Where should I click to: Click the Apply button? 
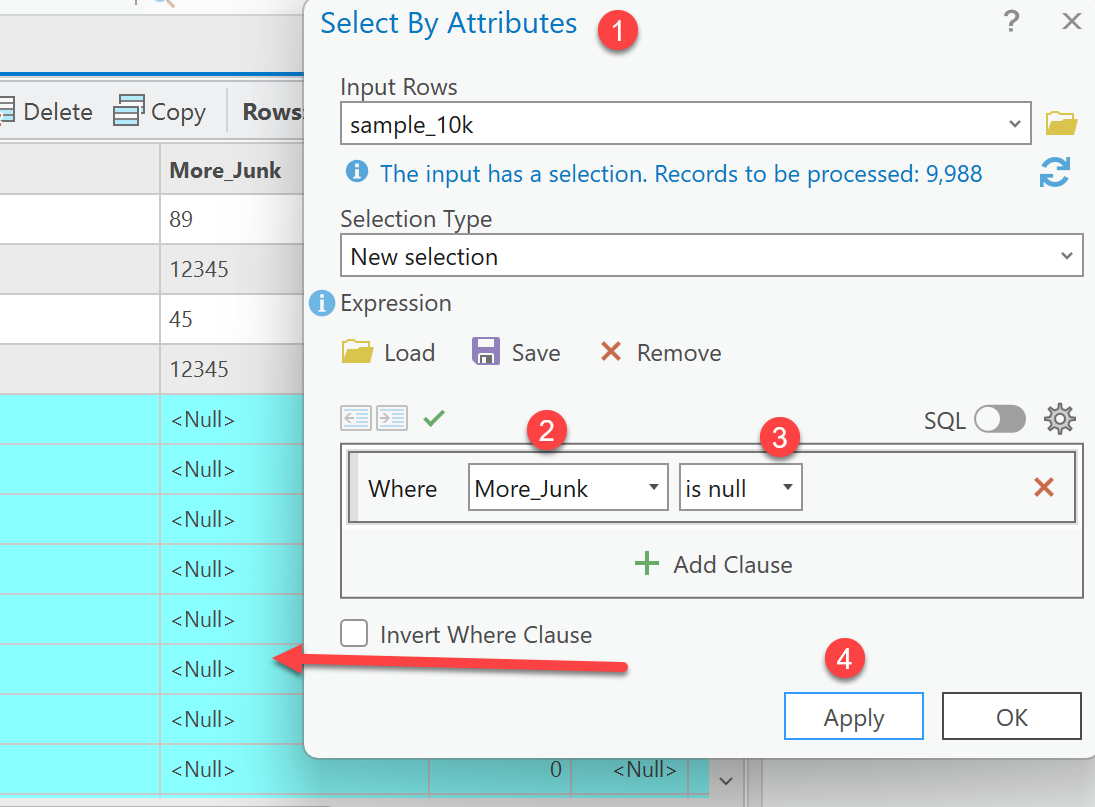tap(853, 718)
